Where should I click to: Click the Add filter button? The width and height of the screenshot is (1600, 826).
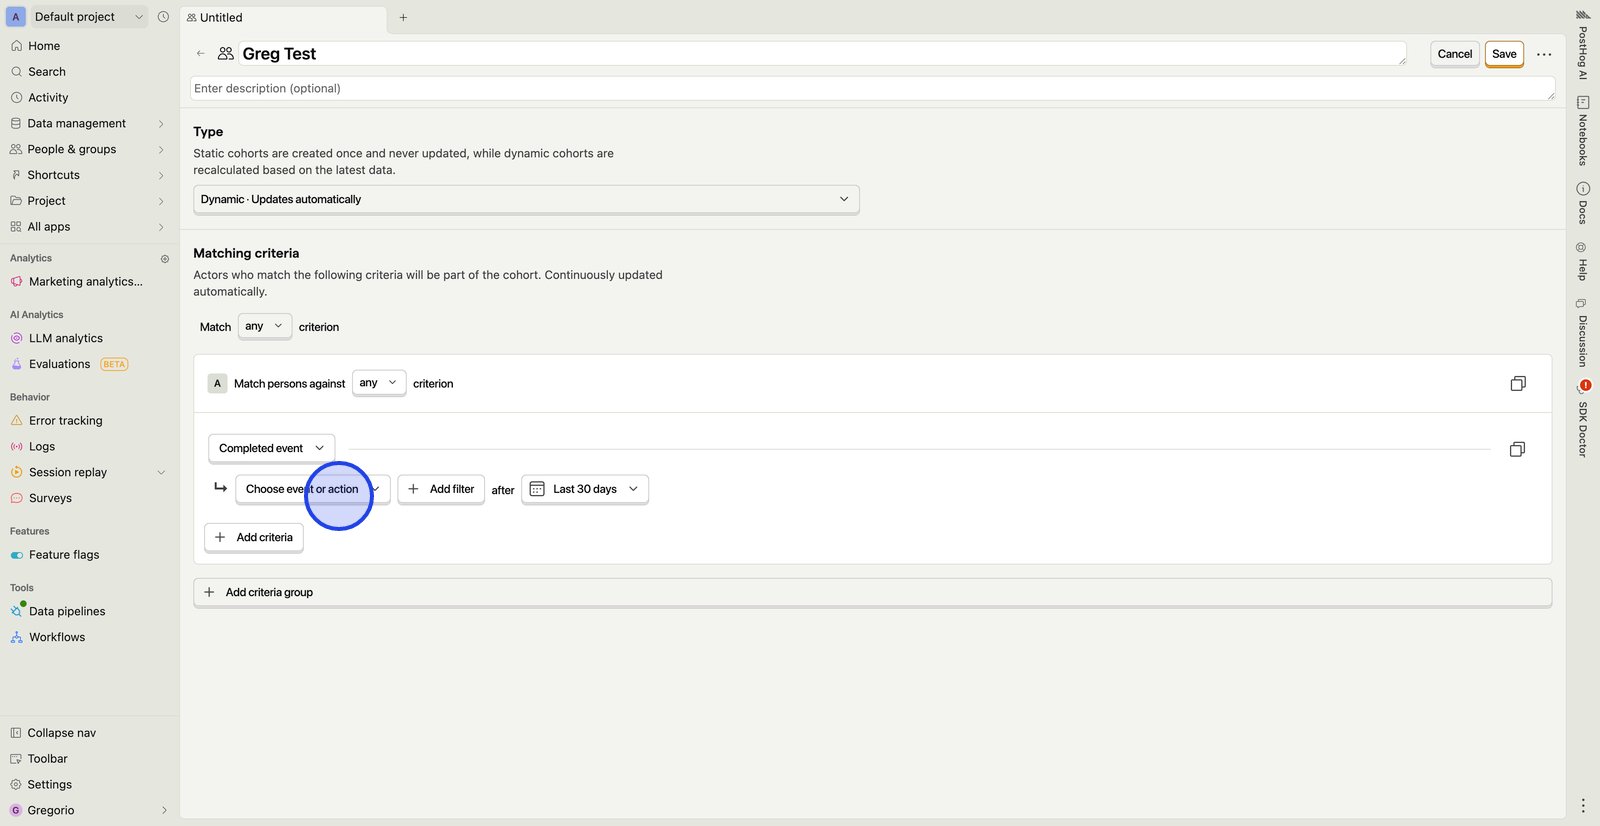click(x=441, y=489)
